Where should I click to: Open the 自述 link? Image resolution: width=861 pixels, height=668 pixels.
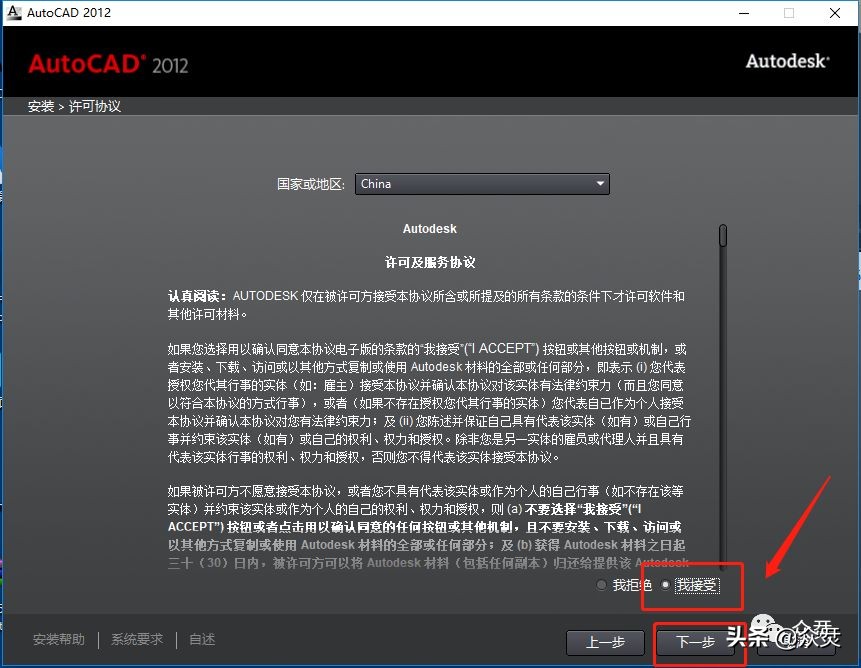pyautogui.click(x=201, y=639)
